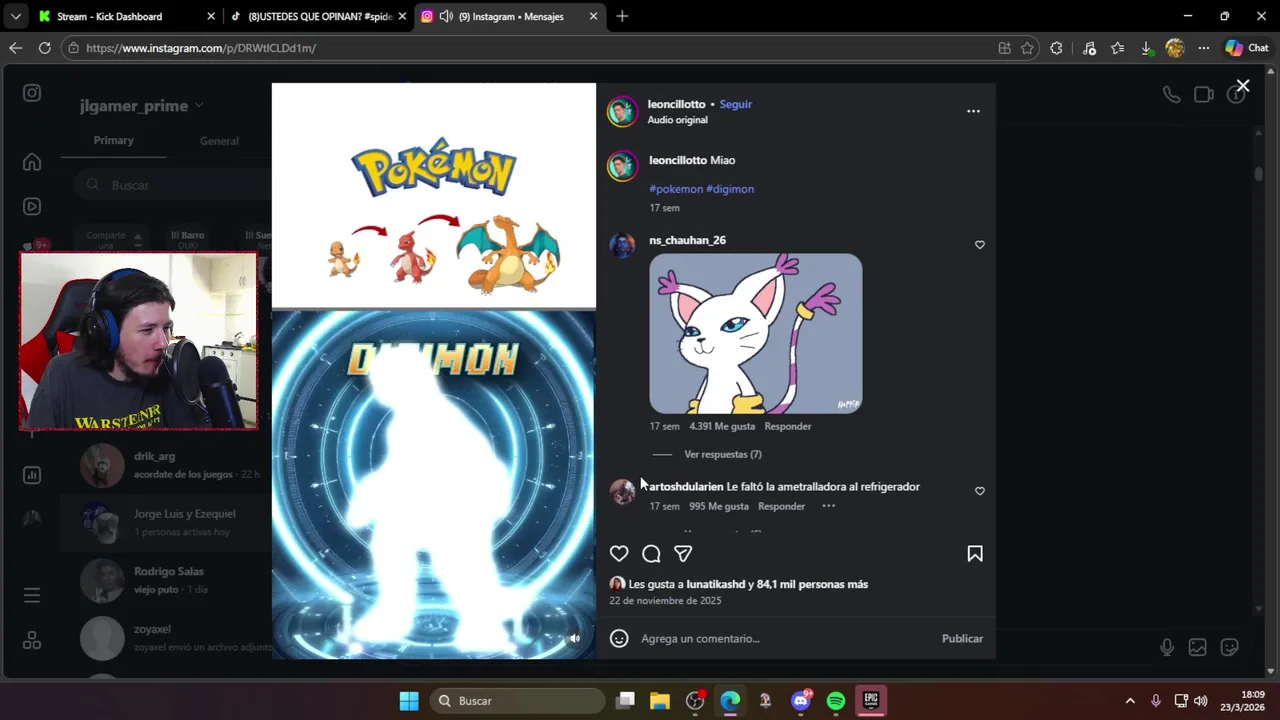The width and height of the screenshot is (1280, 720).
Task: Show hidden system tray icons
Action: click(x=1130, y=701)
